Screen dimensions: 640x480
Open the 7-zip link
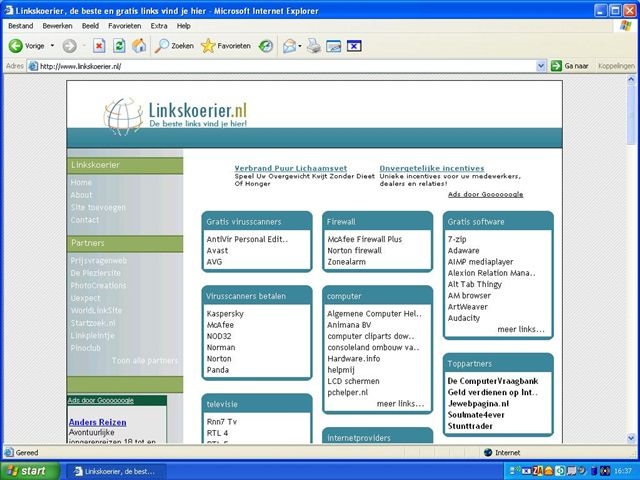457,239
